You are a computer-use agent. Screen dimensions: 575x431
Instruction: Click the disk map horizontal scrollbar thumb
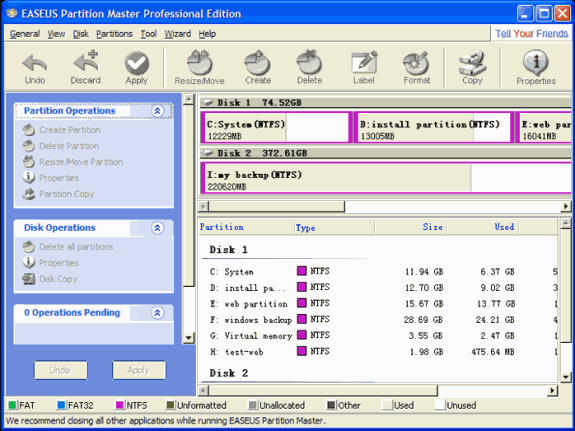coord(276,207)
